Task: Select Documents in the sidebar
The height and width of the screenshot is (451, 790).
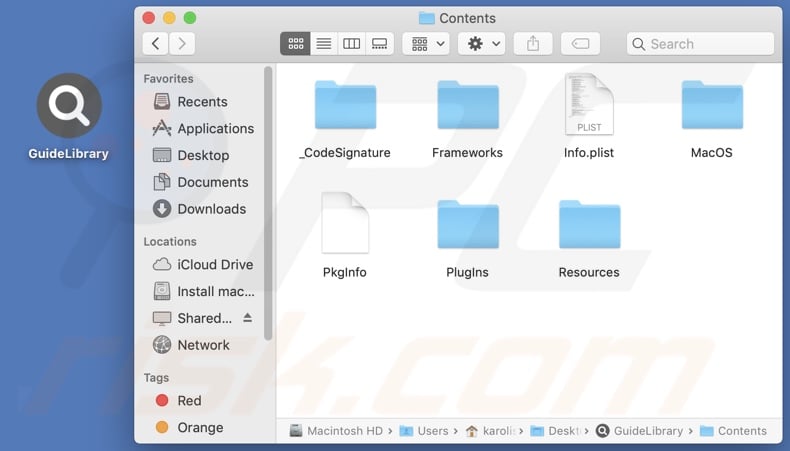Action: tap(201, 182)
